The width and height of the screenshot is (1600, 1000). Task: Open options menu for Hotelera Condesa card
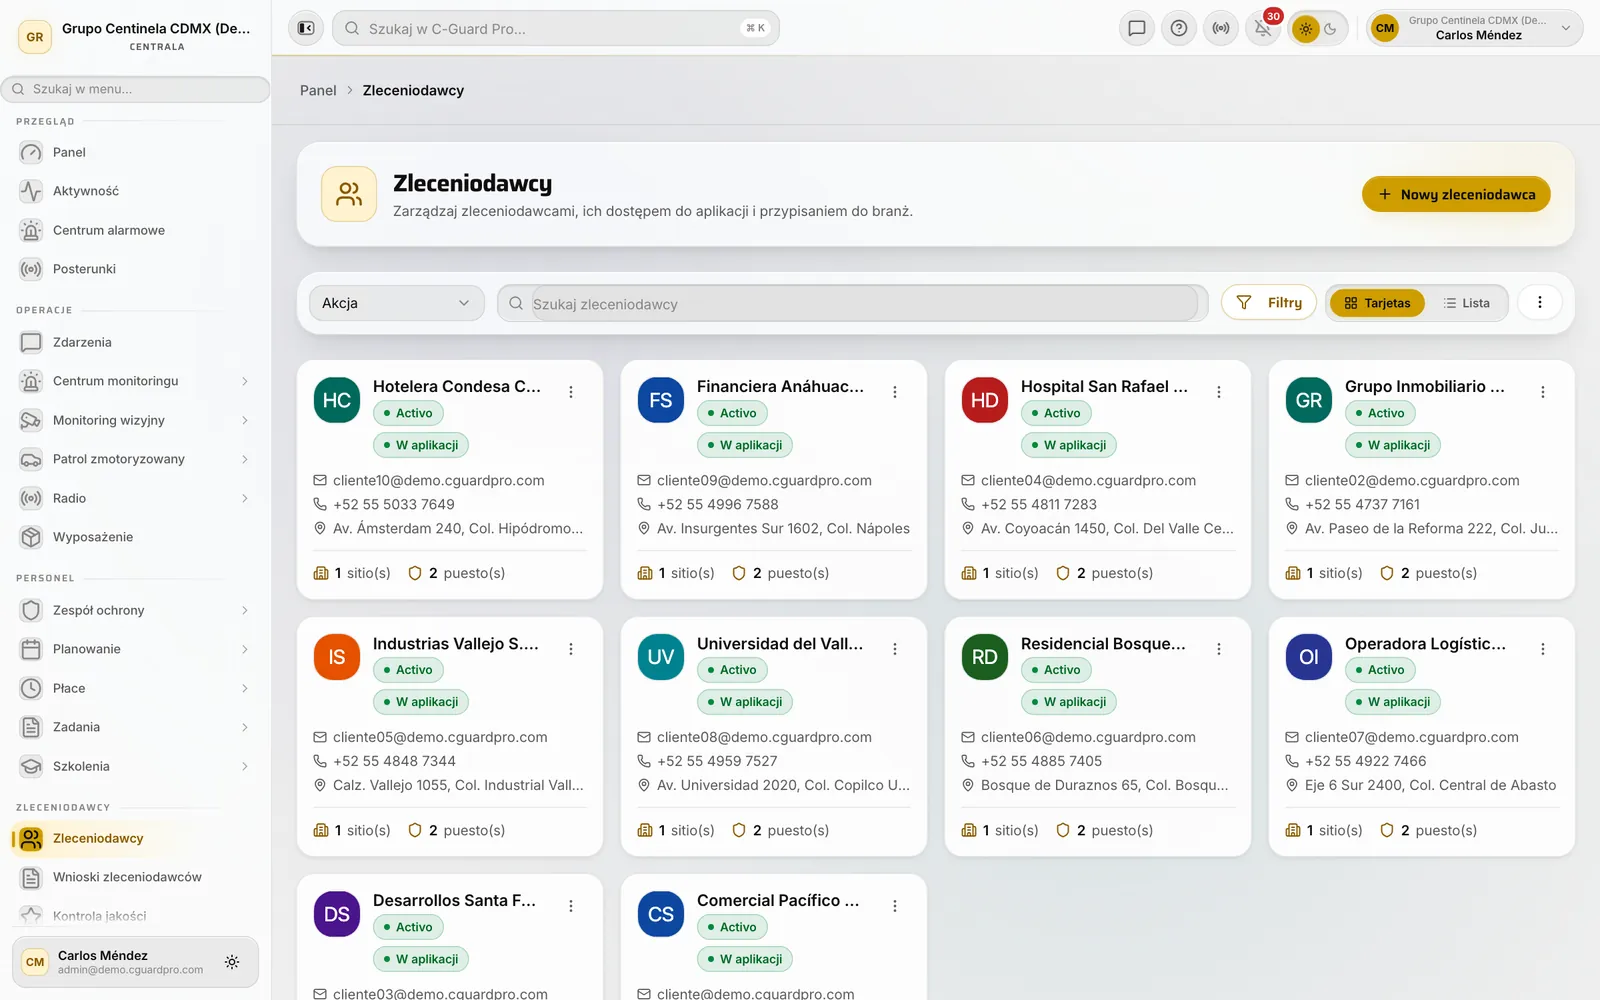(571, 392)
